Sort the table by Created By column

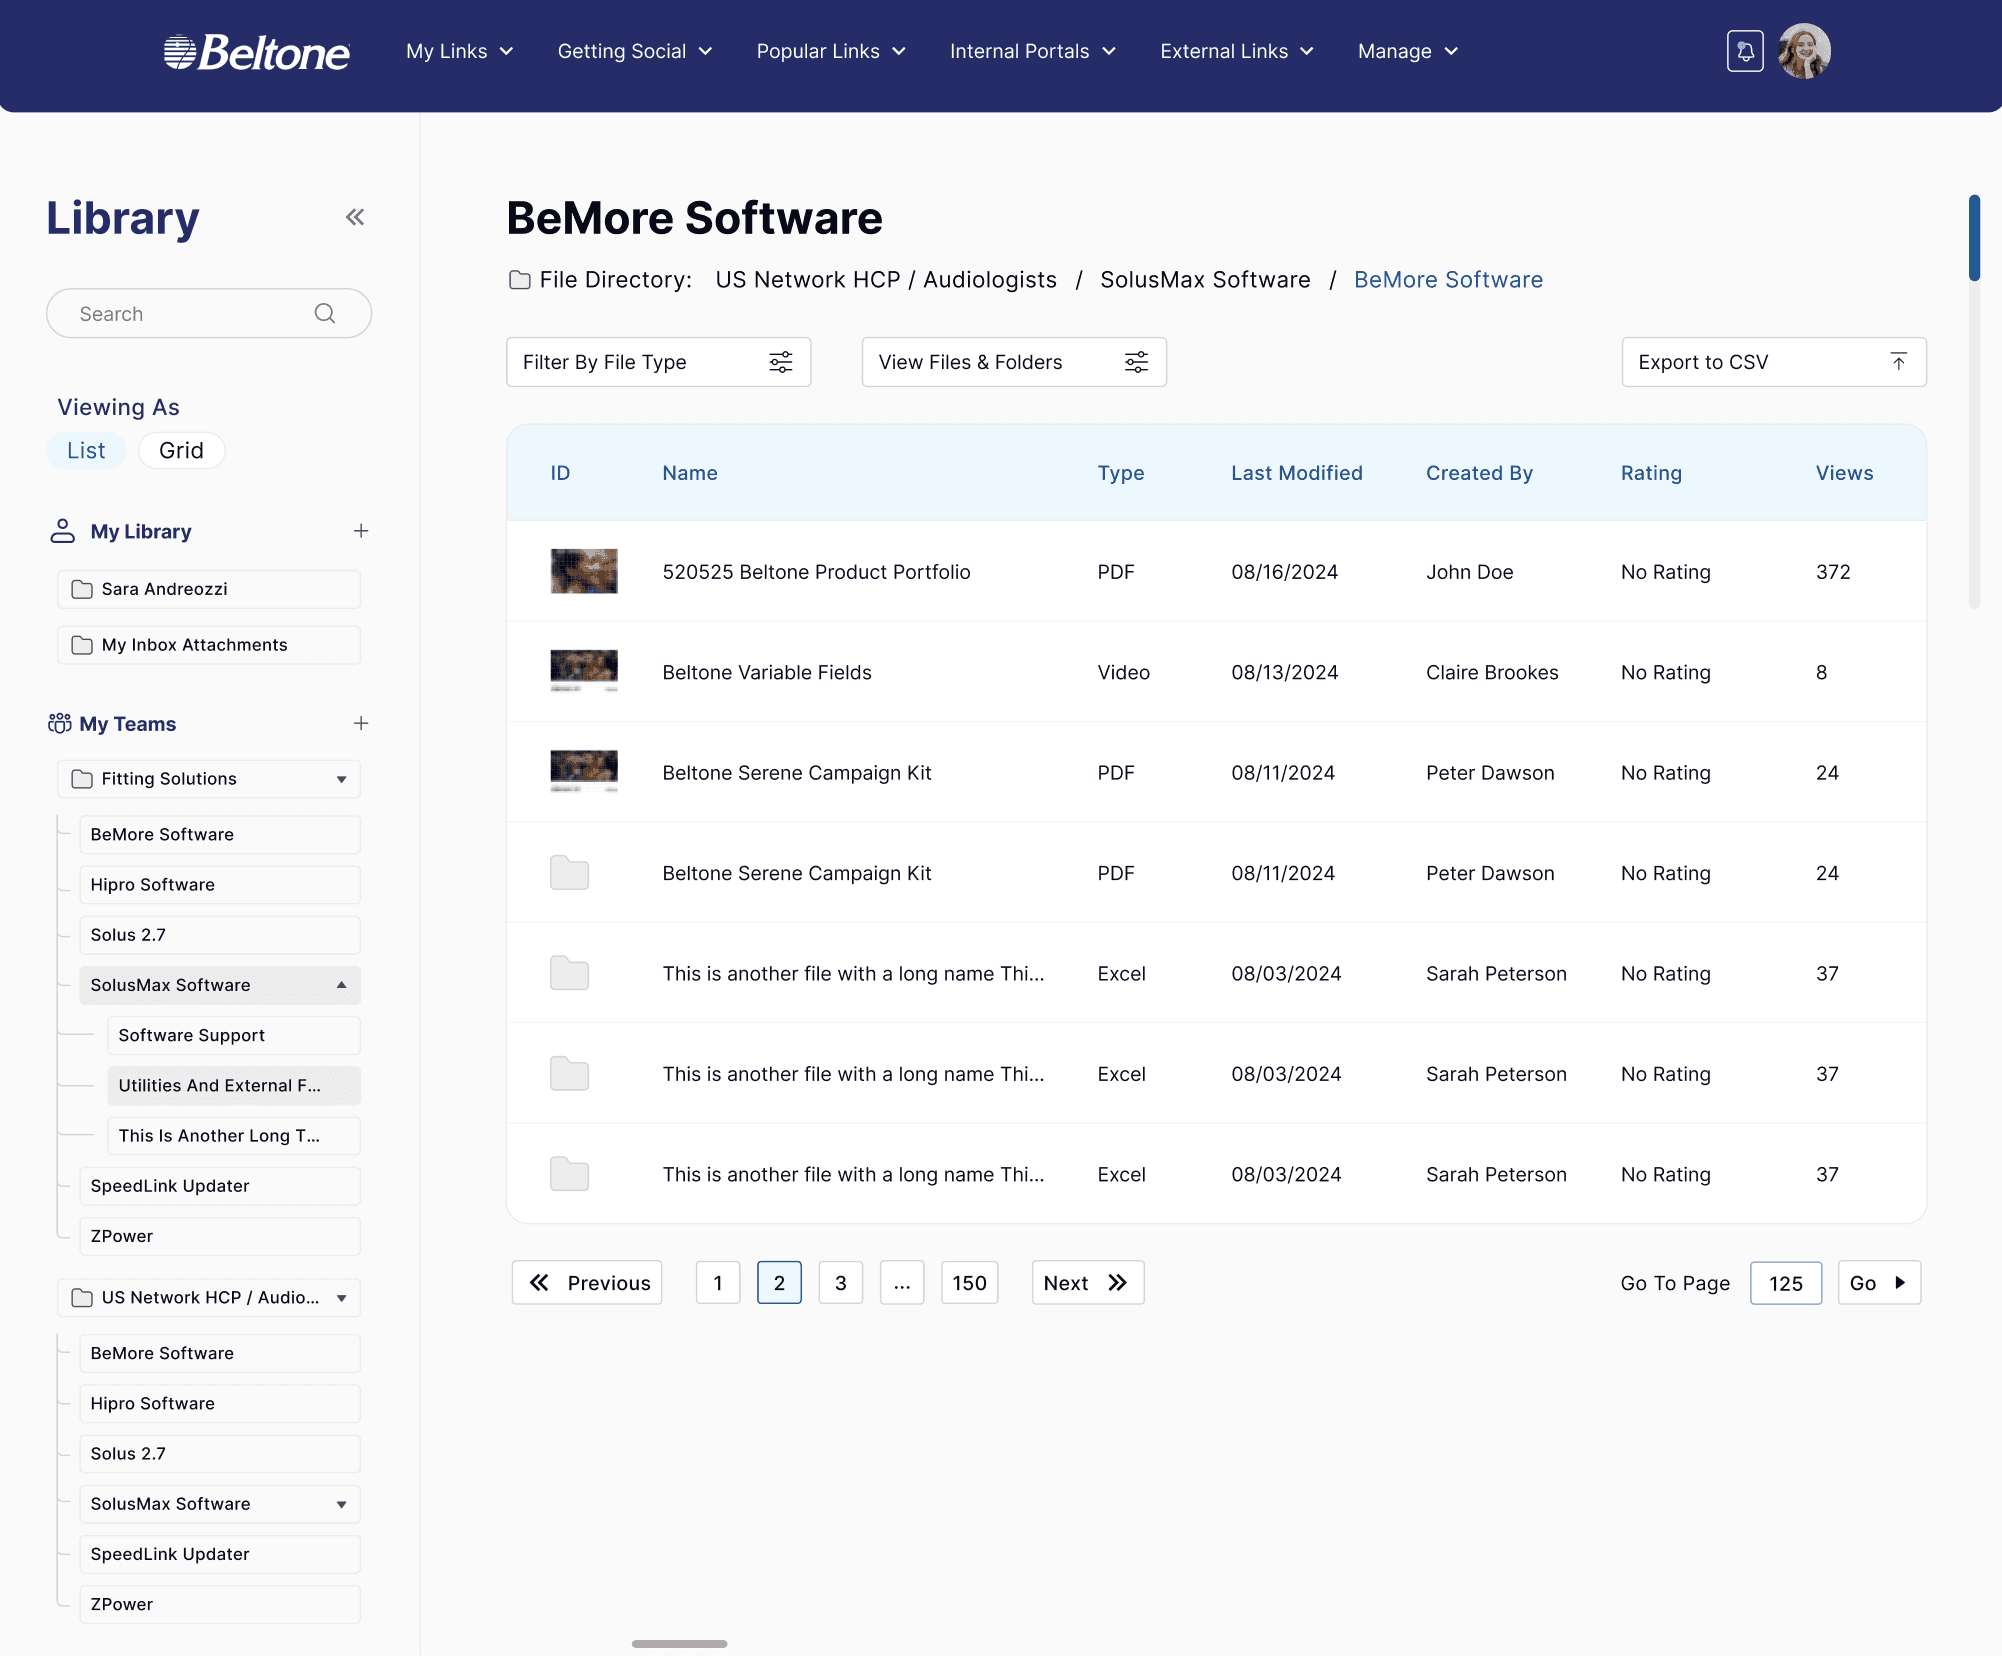(1479, 473)
